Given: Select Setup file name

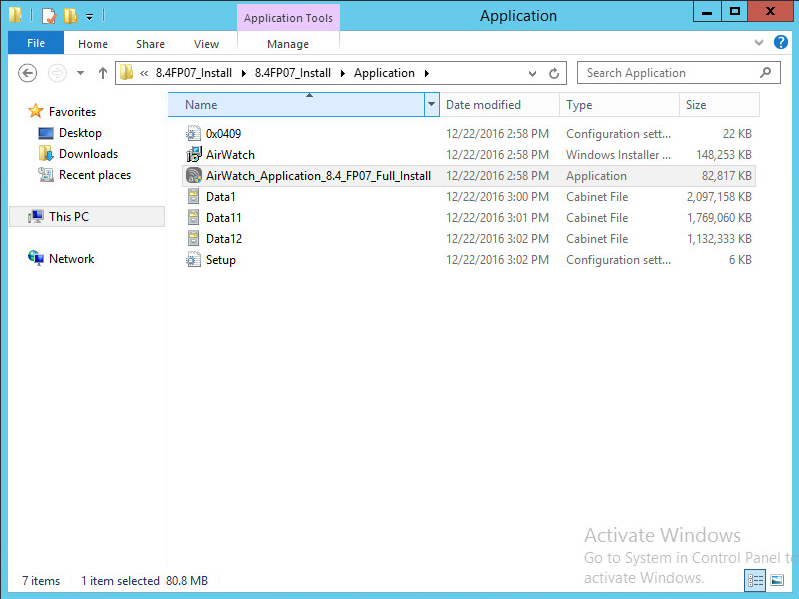Looking at the screenshot, I should [x=221, y=260].
